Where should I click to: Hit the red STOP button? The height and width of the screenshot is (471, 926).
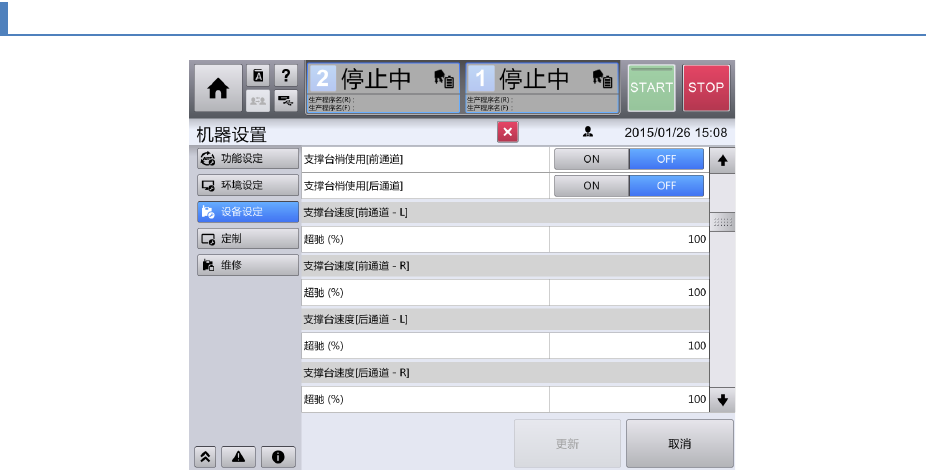point(706,88)
